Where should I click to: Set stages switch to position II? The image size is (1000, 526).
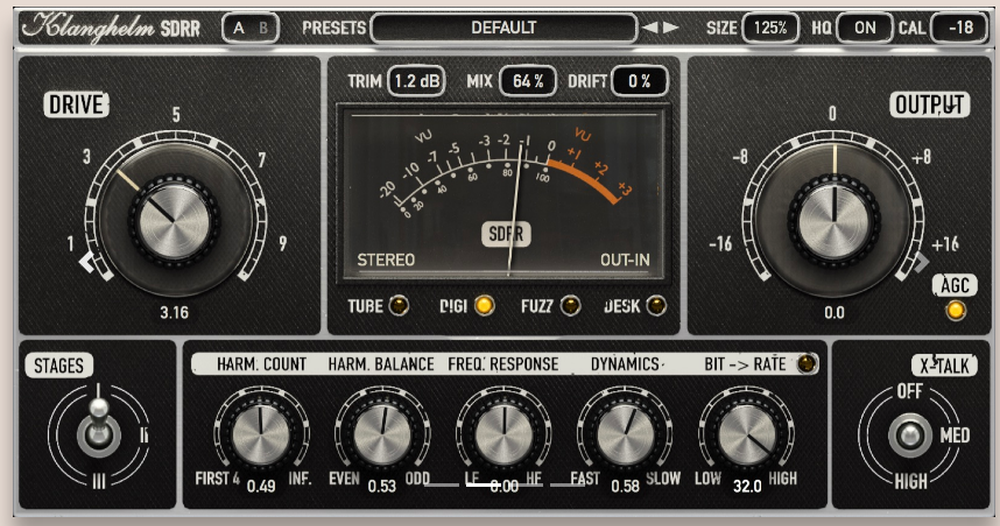[x=144, y=435]
